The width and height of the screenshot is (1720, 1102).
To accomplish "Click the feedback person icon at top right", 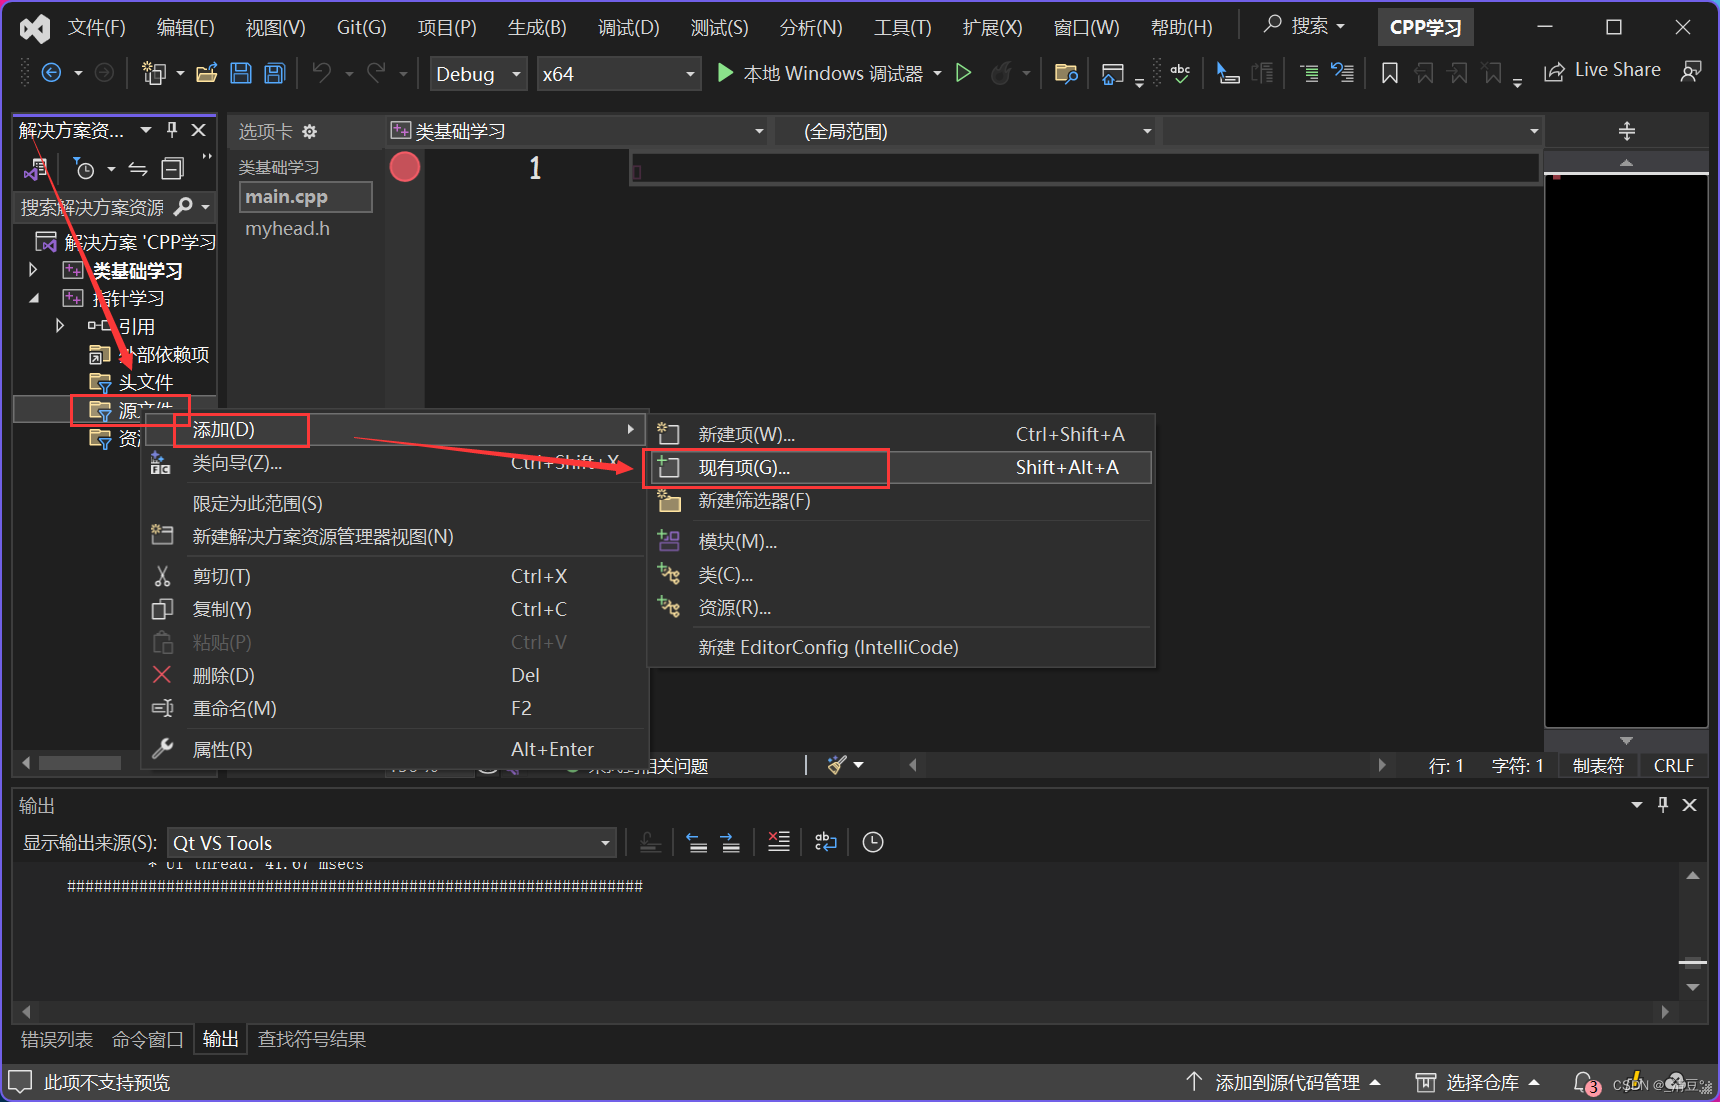I will tap(1691, 72).
